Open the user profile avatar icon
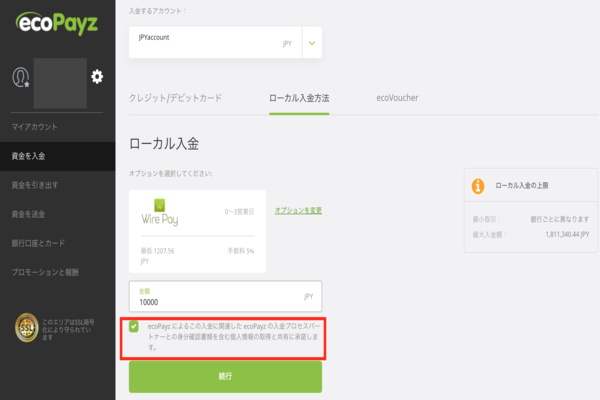 coord(21,77)
